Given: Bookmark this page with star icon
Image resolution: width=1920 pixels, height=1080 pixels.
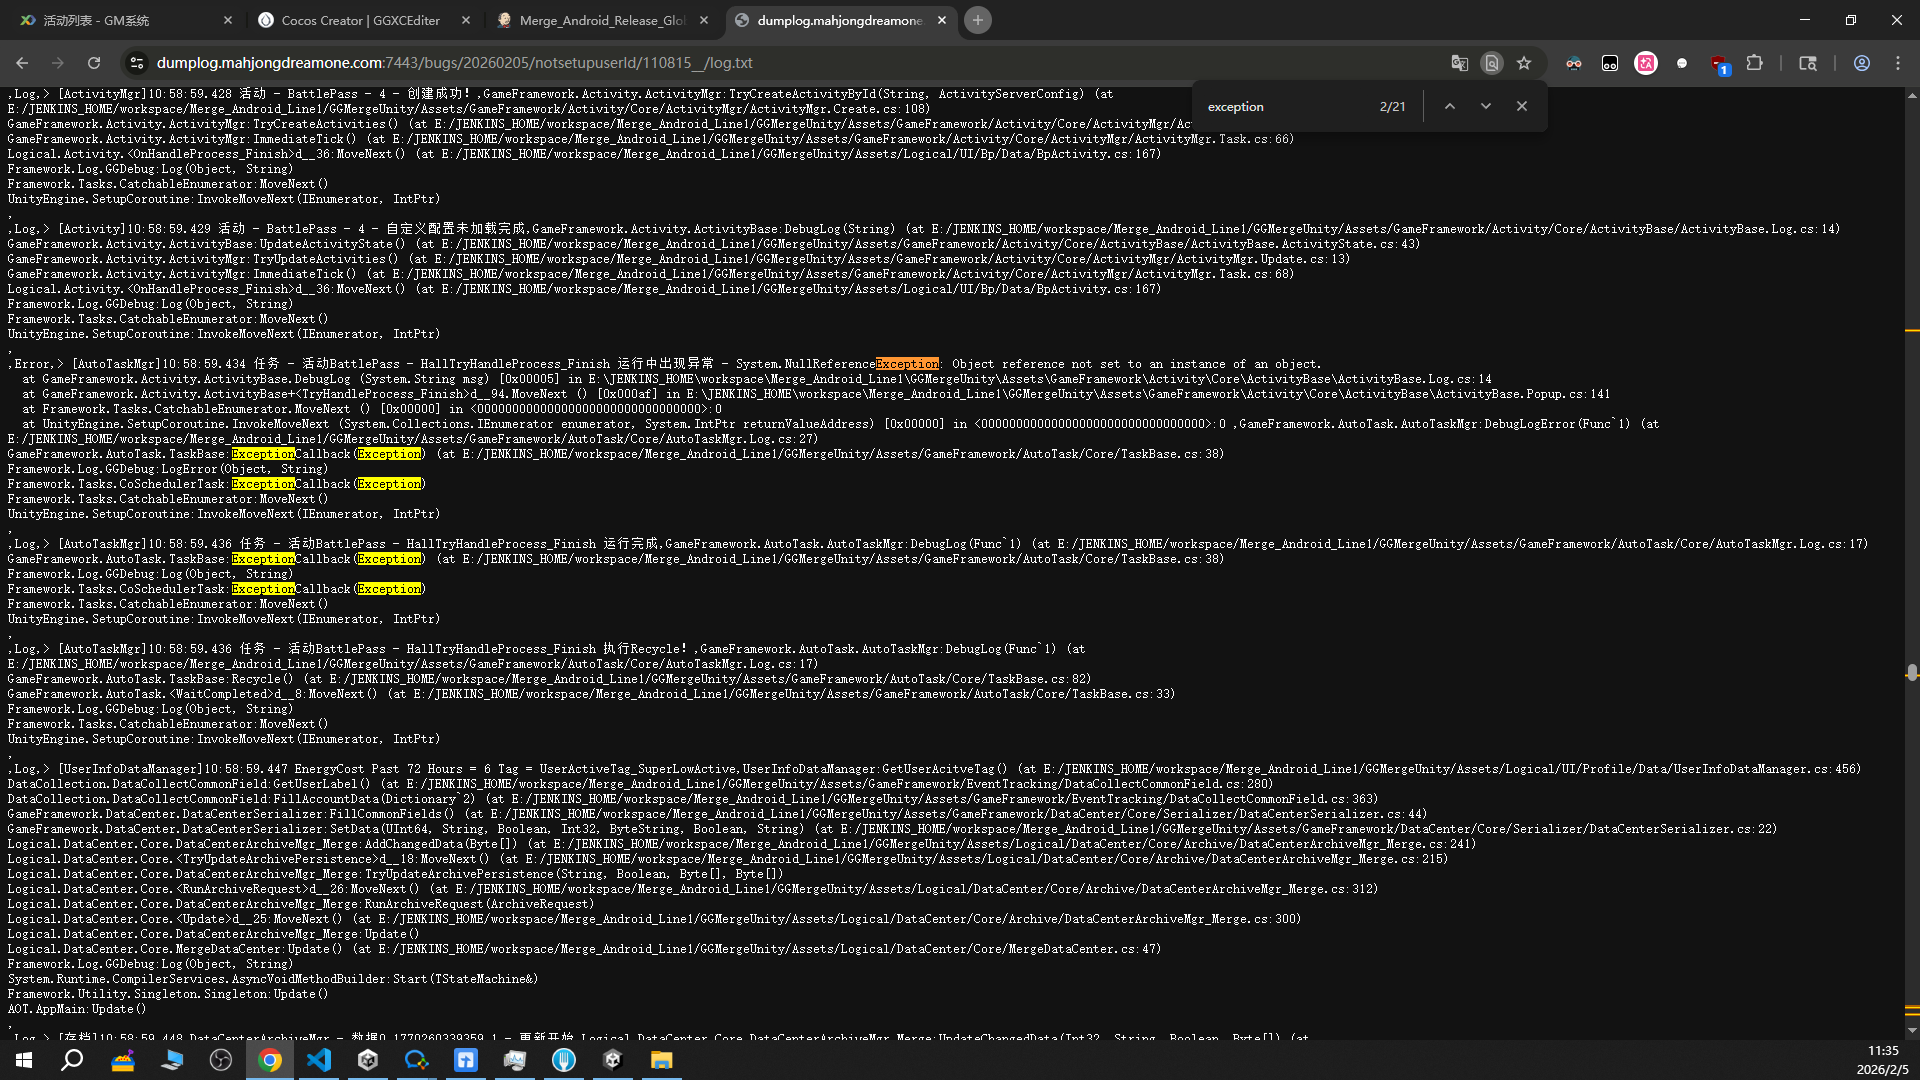Looking at the screenshot, I should point(1524,63).
